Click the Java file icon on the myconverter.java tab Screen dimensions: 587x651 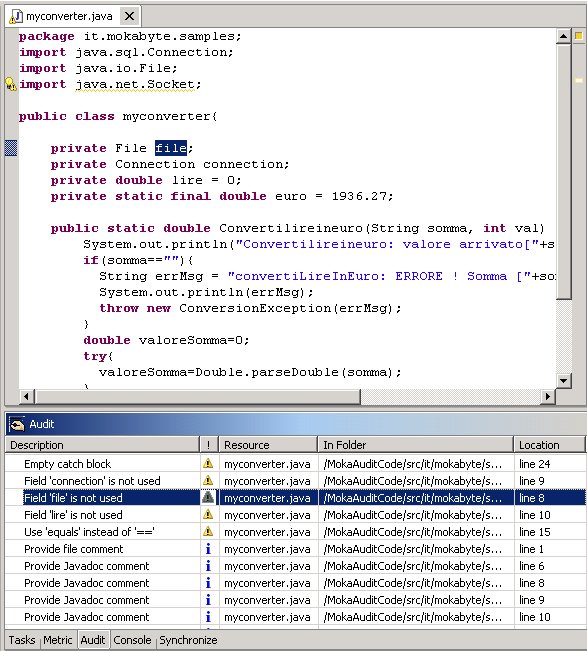coord(16,16)
